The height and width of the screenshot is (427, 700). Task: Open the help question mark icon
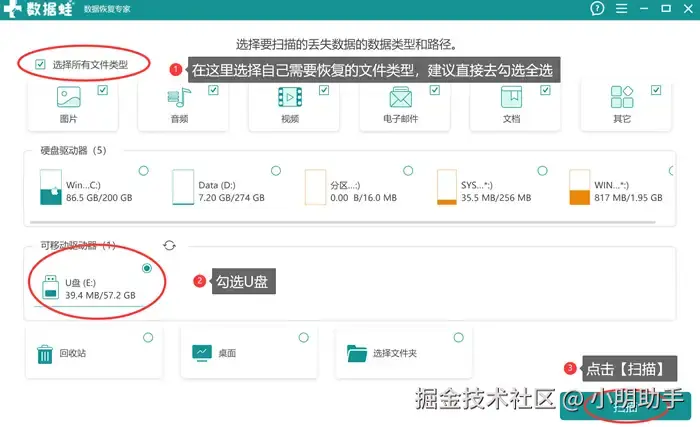(x=597, y=8)
